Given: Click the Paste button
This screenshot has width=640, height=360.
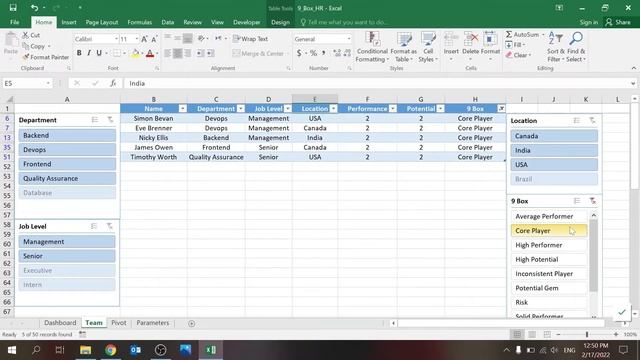Looking at the screenshot, I should click(11, 43).
